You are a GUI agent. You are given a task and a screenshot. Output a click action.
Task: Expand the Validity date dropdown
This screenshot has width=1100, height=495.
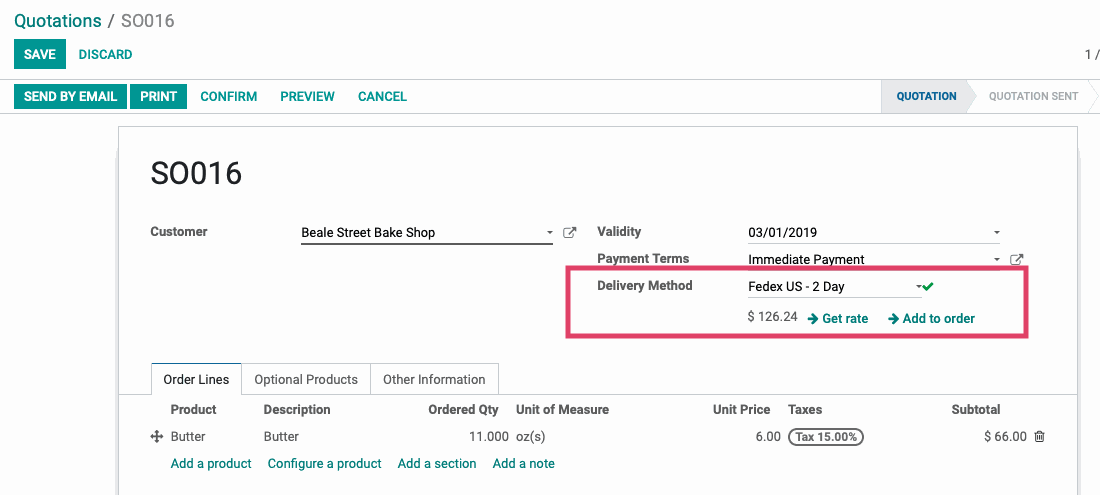[x=996, y=233]
